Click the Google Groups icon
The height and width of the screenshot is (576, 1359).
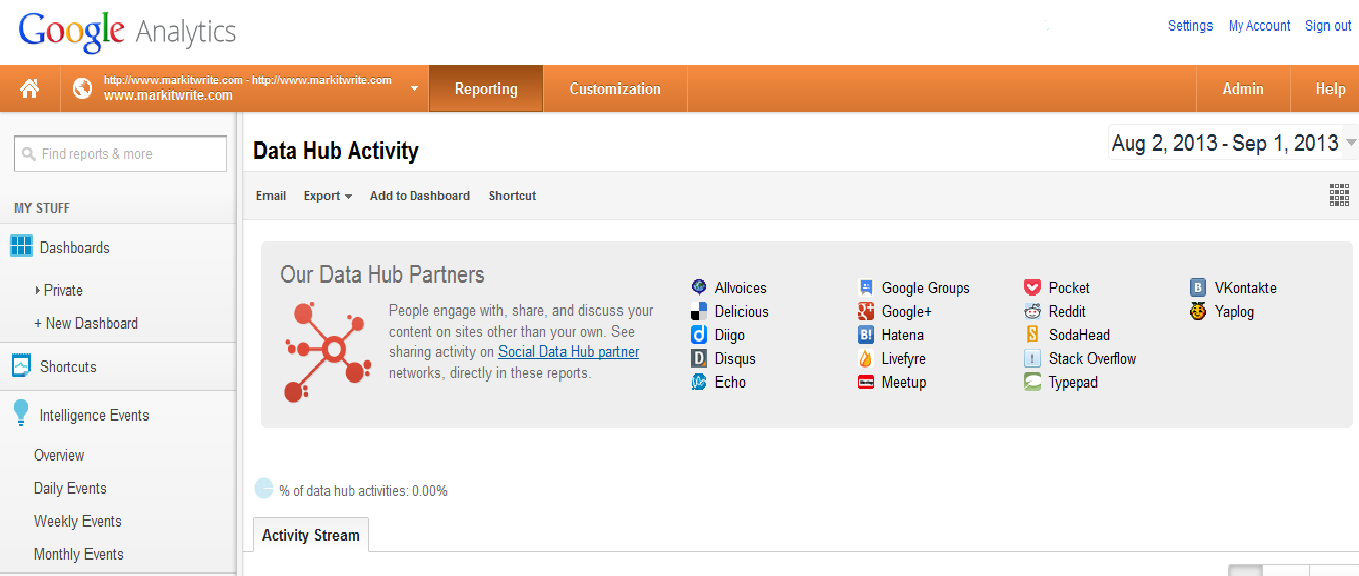click(866, 287)
